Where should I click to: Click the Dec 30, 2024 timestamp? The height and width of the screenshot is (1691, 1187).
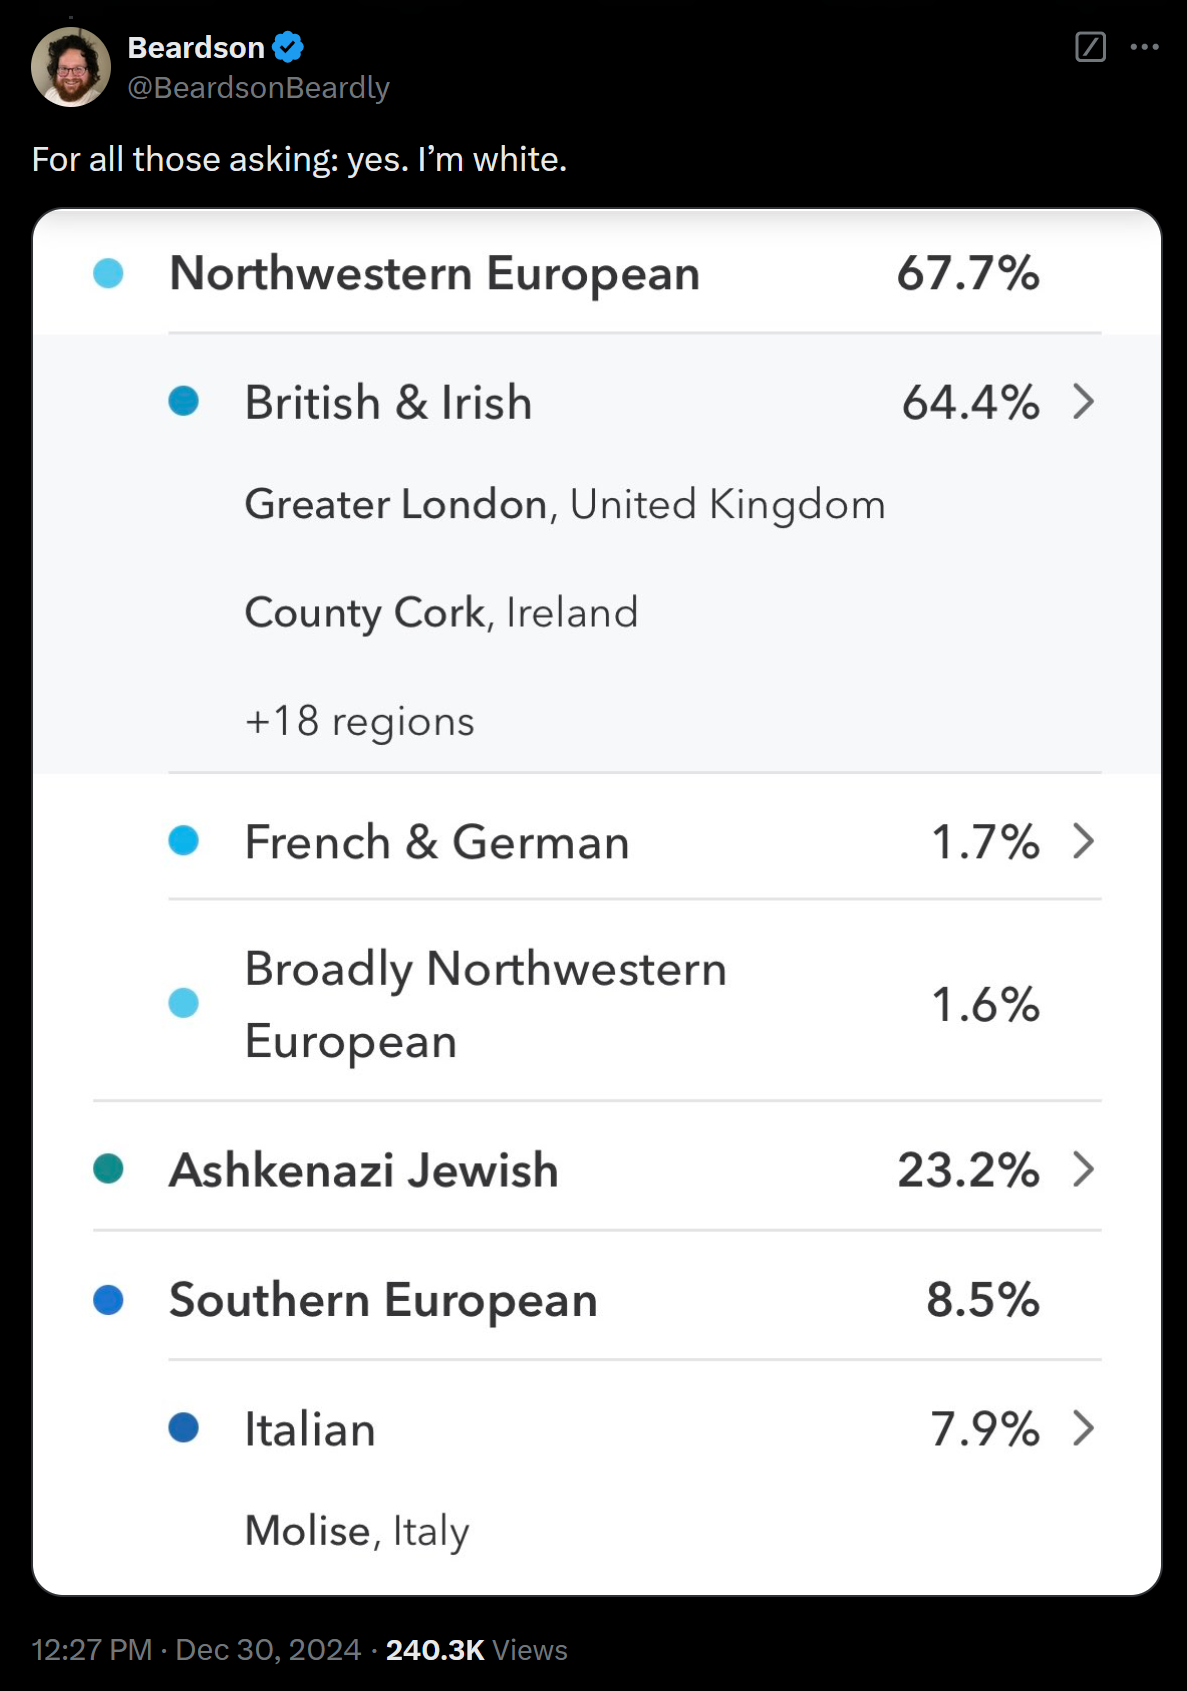click(x=268, y=1649)
